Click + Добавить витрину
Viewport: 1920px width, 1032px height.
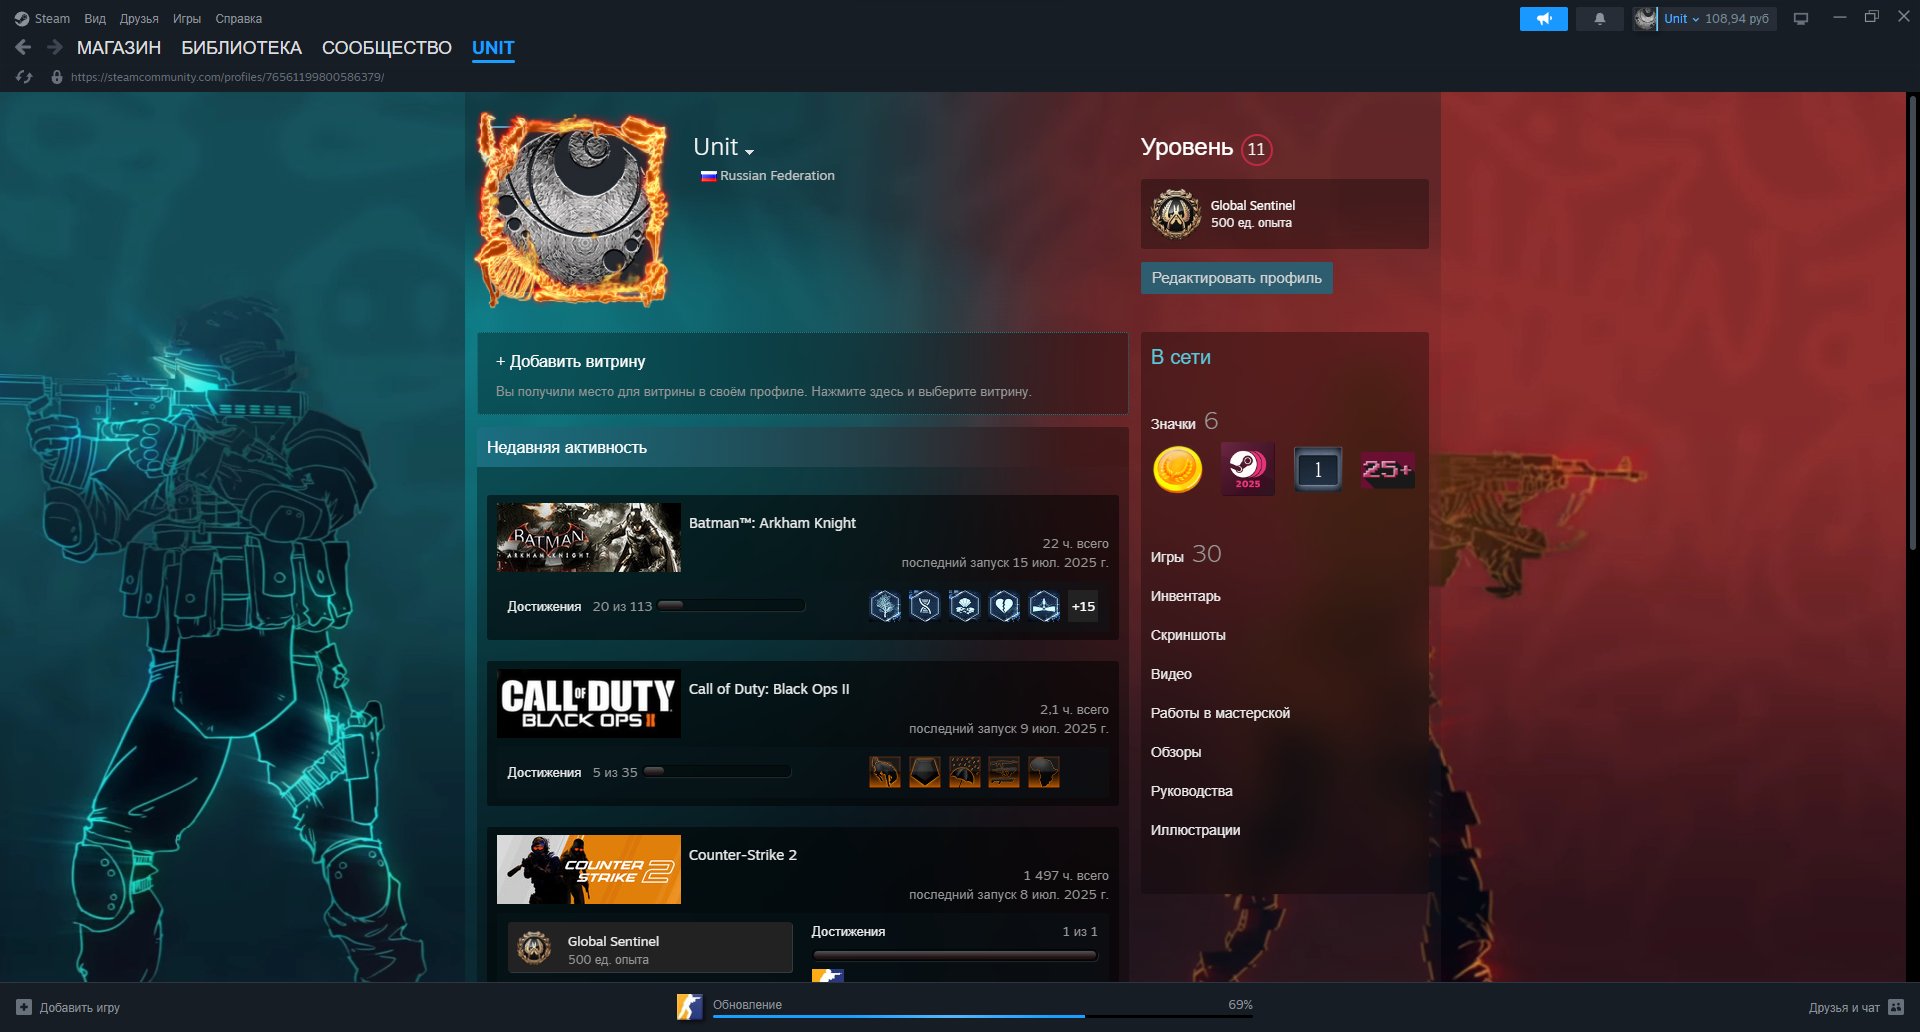tap(571, 361)
